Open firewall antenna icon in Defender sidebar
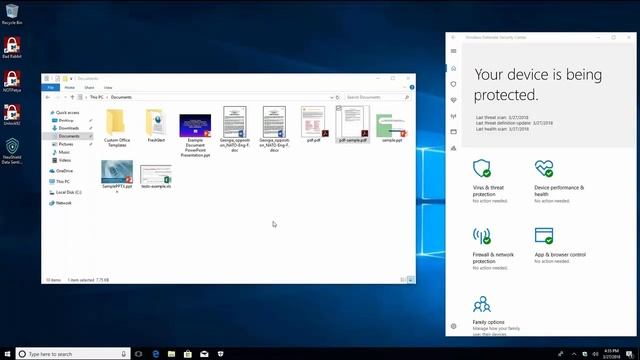 point(453,116)
